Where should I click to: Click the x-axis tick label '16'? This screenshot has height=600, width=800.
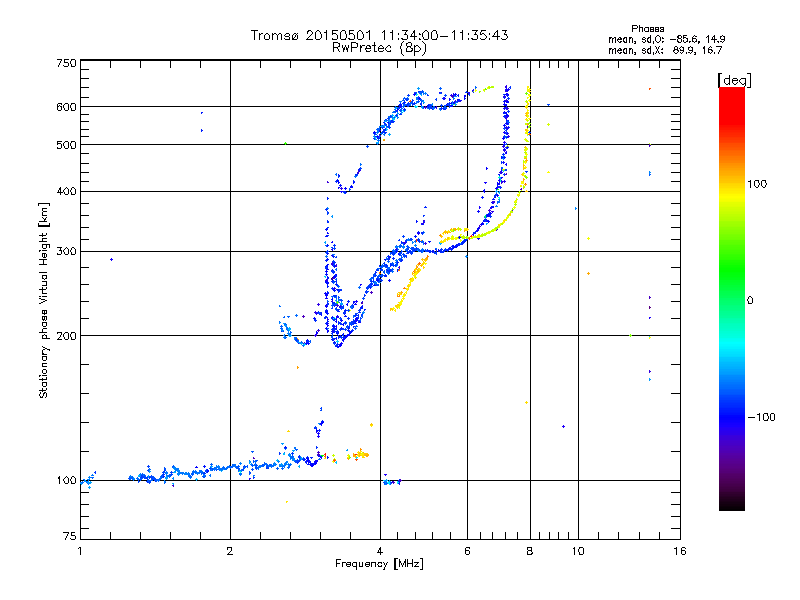(680, 551)
